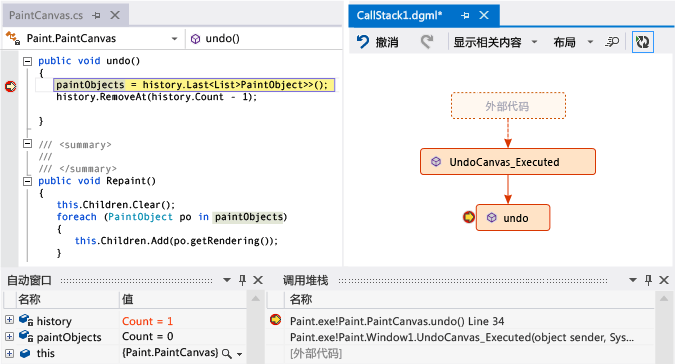The image size is (675, 364).
Task: Collapse the Repaint() method region
Action: 28,181
